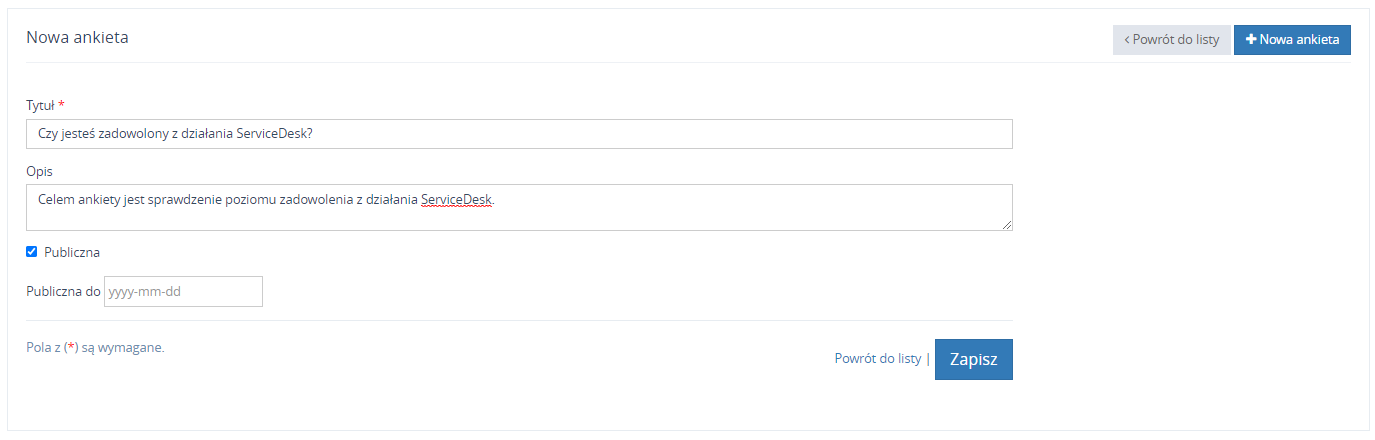The width and height of the screenshot is (1375, 440).
Task: Create new survey via blue Nowa ankieta button
Action: pos(1293,40)
